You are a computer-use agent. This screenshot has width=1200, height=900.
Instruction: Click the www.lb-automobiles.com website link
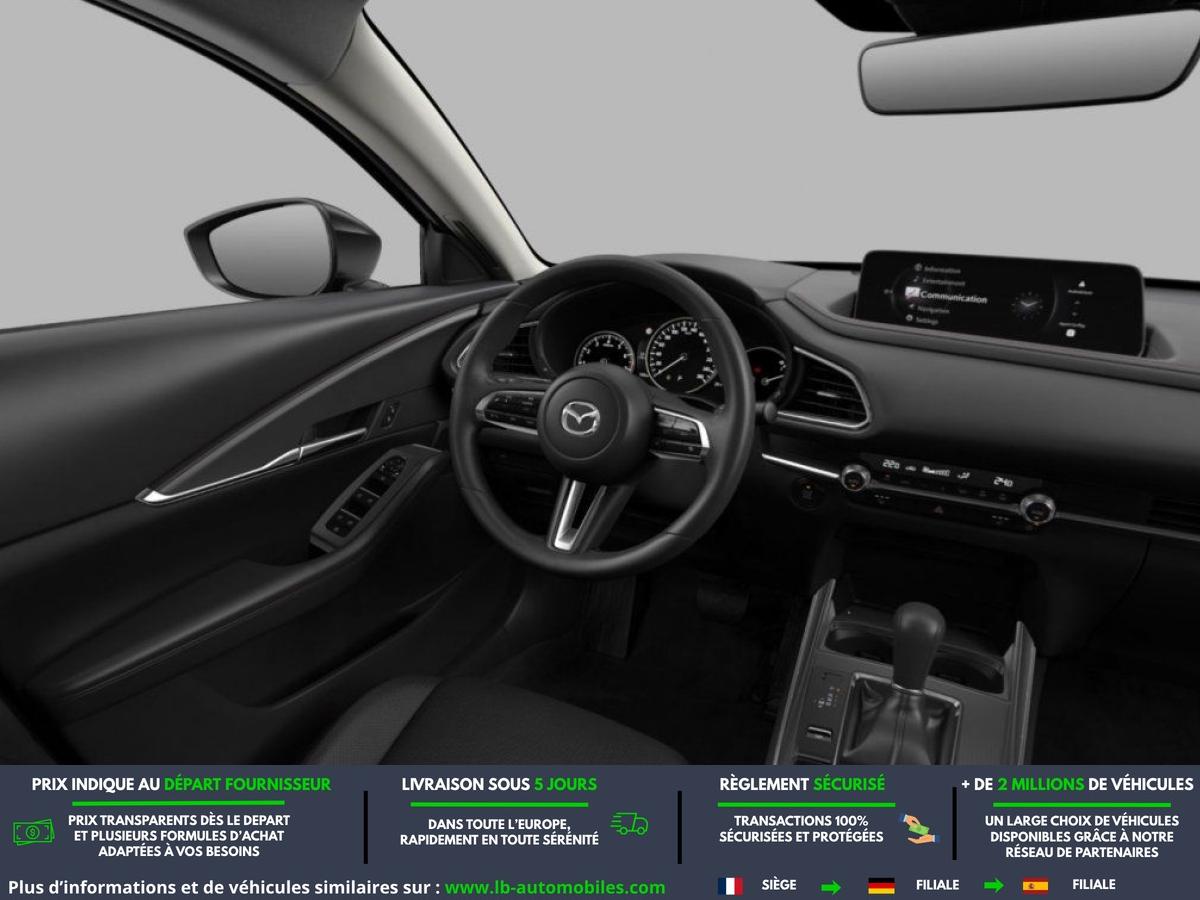pos(554,887)
